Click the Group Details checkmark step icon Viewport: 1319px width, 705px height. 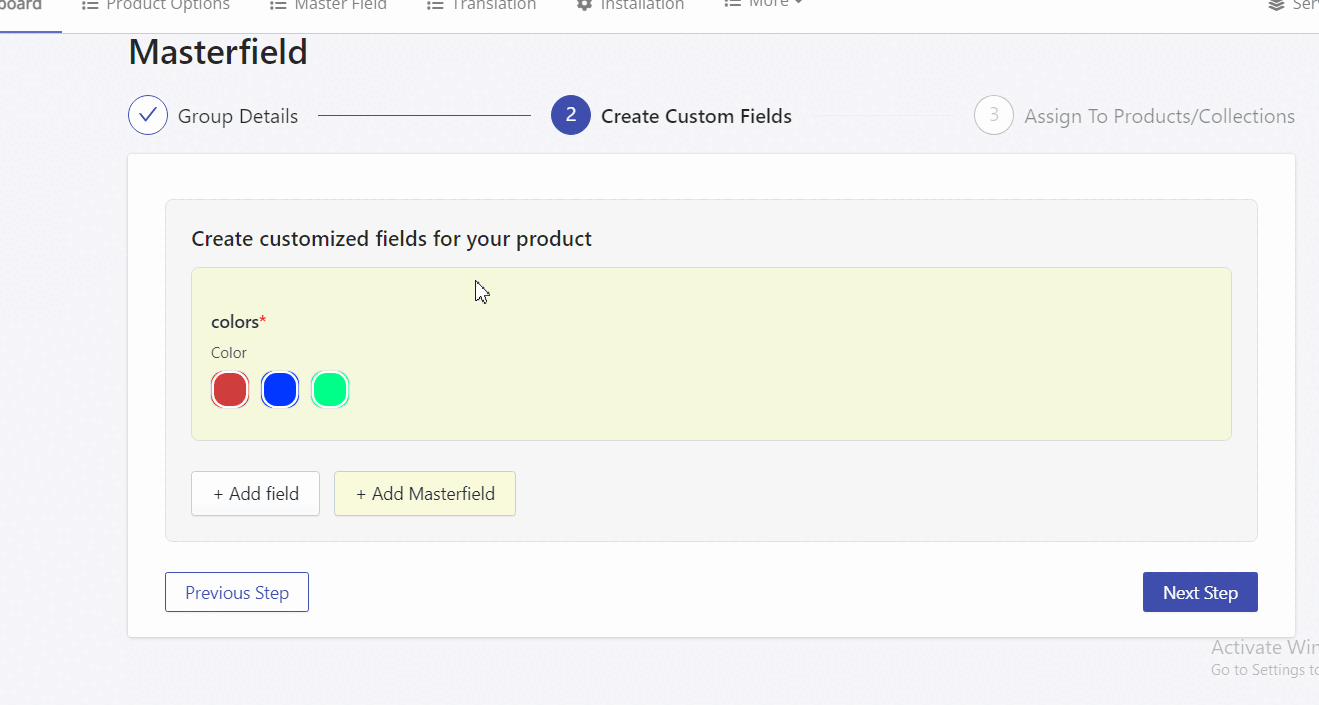(147, 115)
